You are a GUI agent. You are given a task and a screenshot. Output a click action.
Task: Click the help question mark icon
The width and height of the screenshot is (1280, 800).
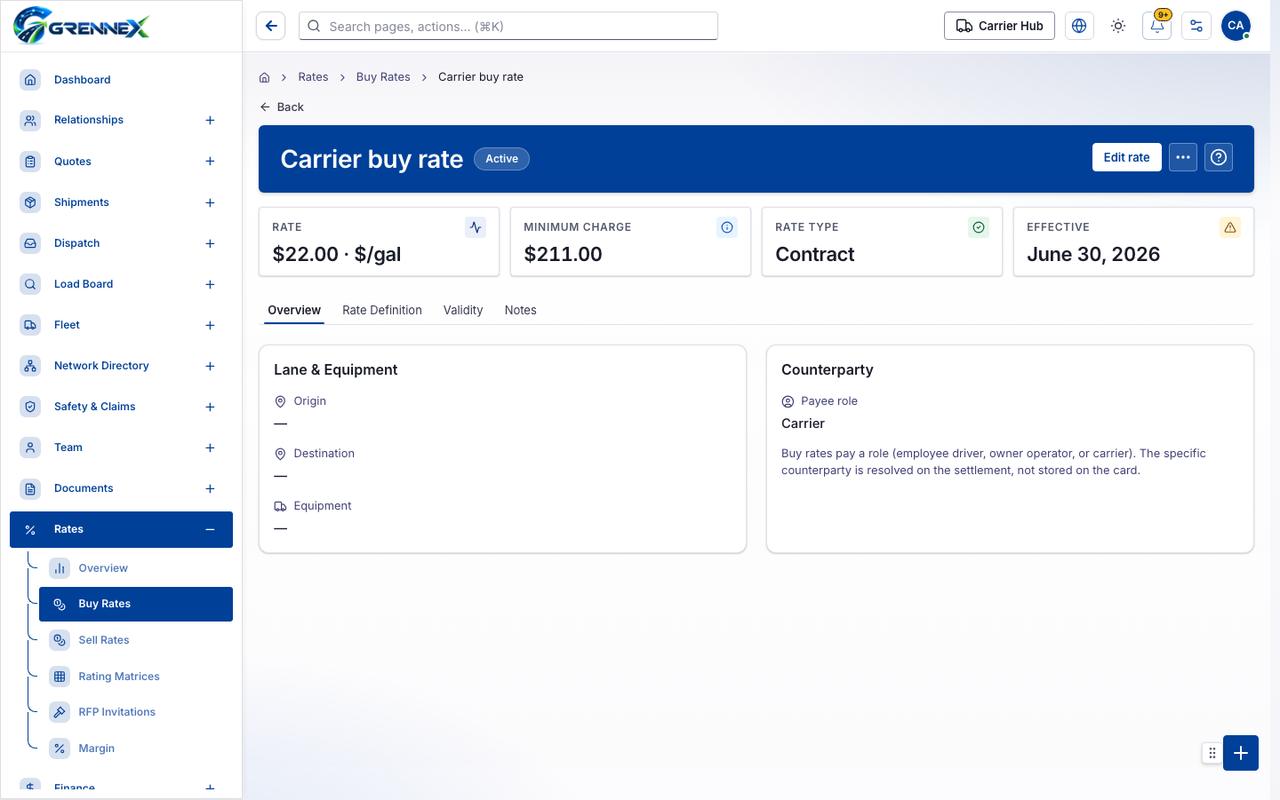click(x=1218, y=157)
